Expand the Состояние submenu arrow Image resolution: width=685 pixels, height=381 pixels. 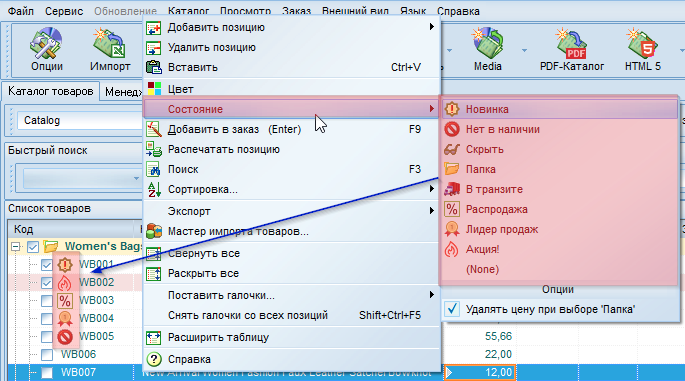click(432, 109)
